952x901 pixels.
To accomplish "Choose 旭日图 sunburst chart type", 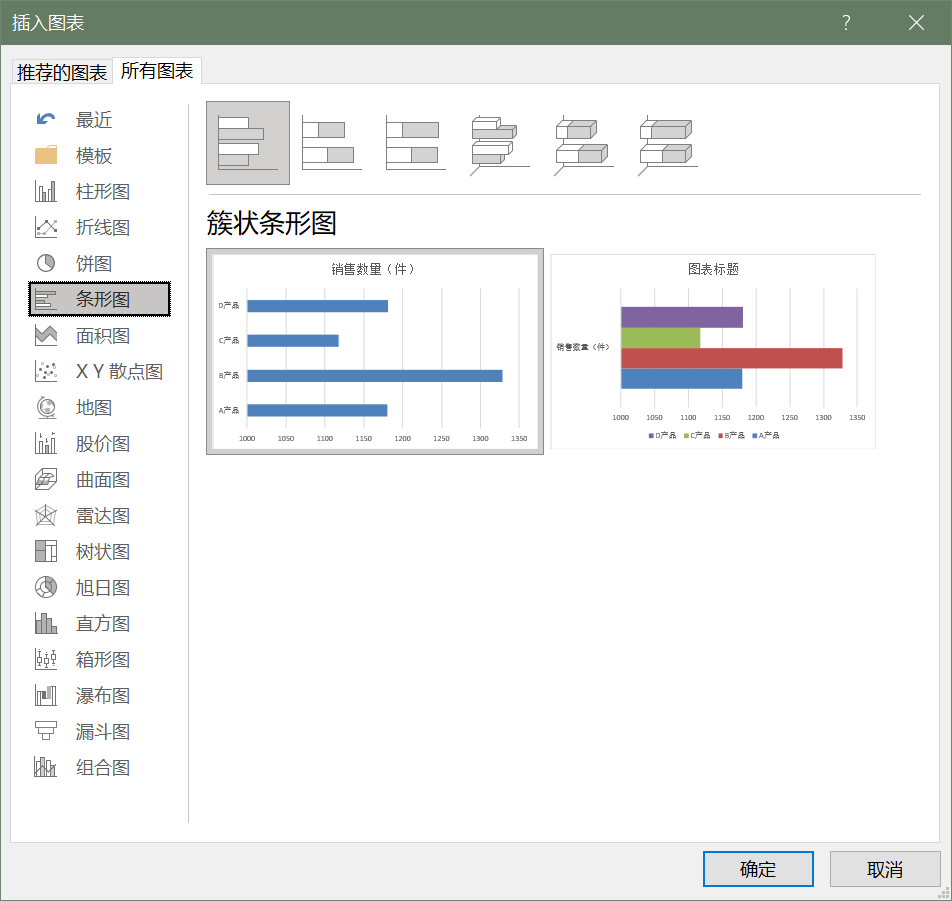I will tap(102, 588).
